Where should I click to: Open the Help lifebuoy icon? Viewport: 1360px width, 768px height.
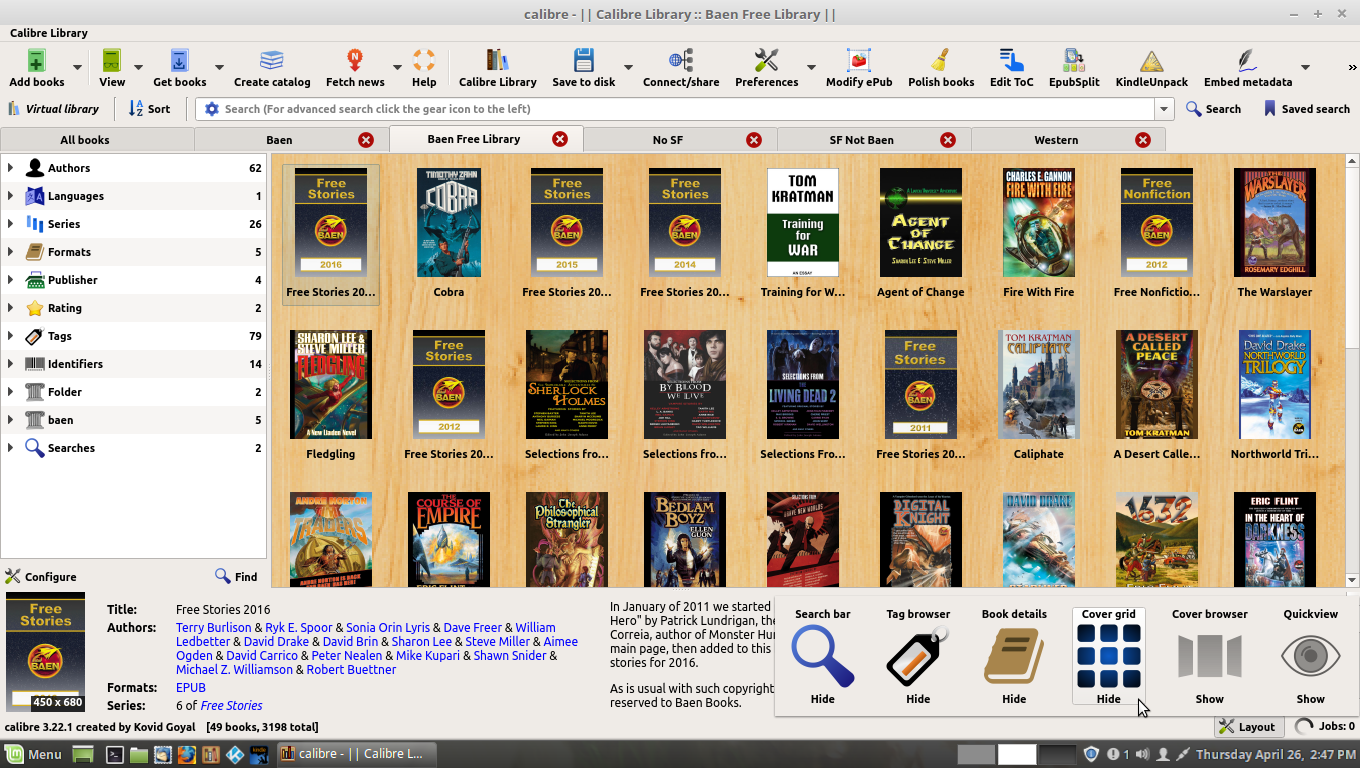[424, 60]
